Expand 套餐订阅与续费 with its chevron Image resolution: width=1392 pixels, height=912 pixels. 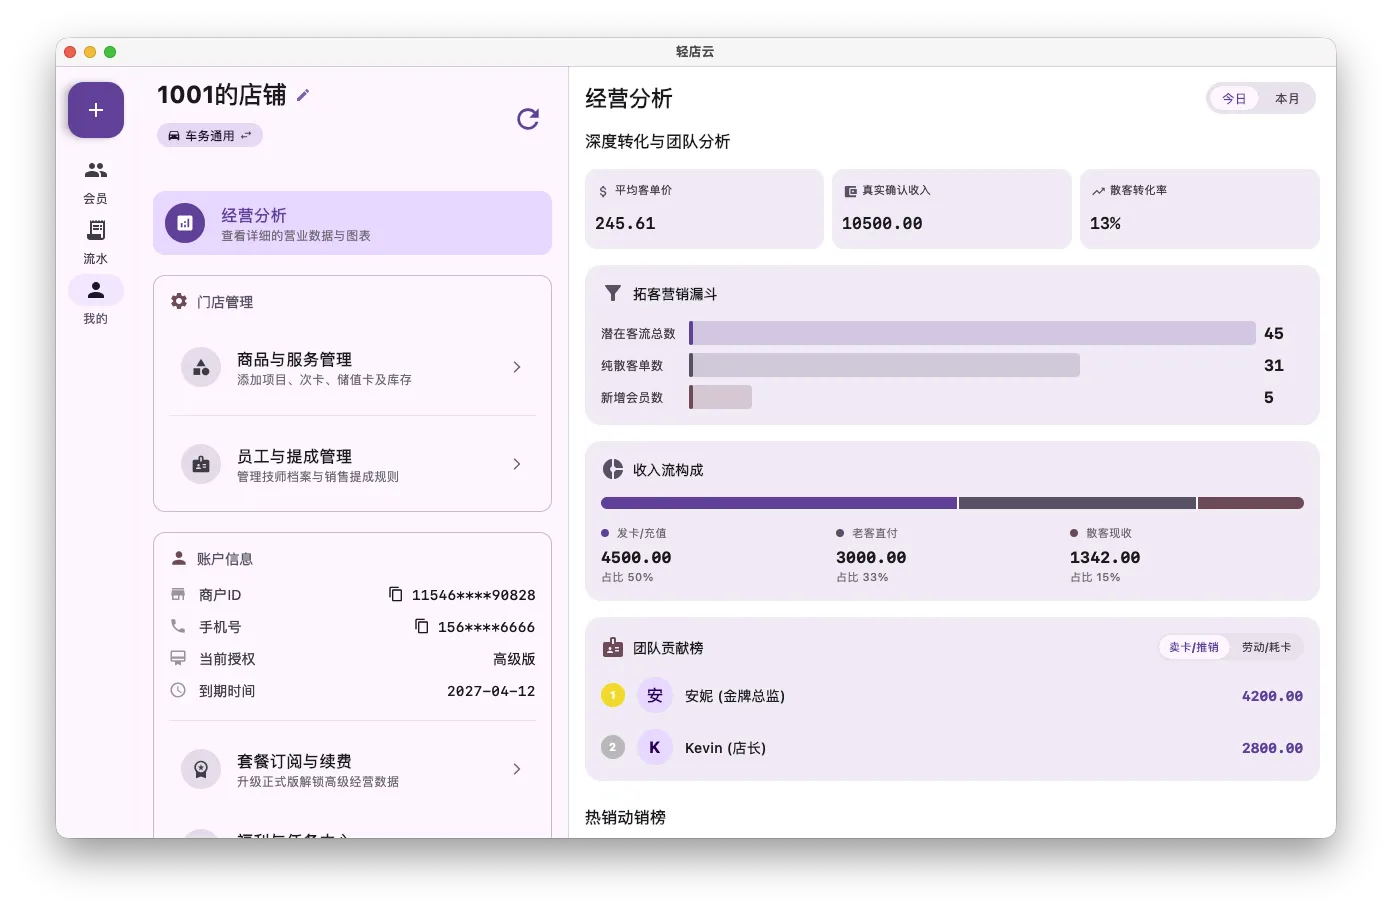[x=516, y=769]
